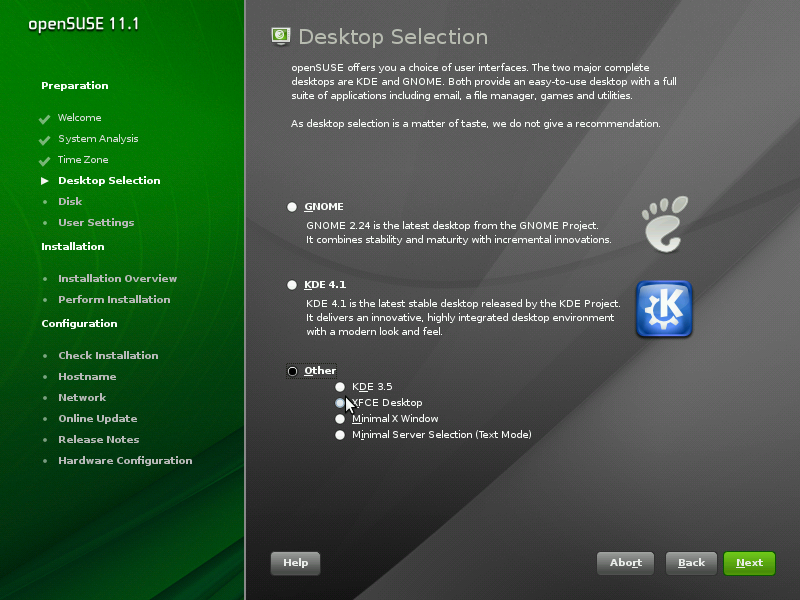Viewport: 800px width, 600px height.
Task: Click the GNOME 2.24 description text
Action: (x=458, y=233)
